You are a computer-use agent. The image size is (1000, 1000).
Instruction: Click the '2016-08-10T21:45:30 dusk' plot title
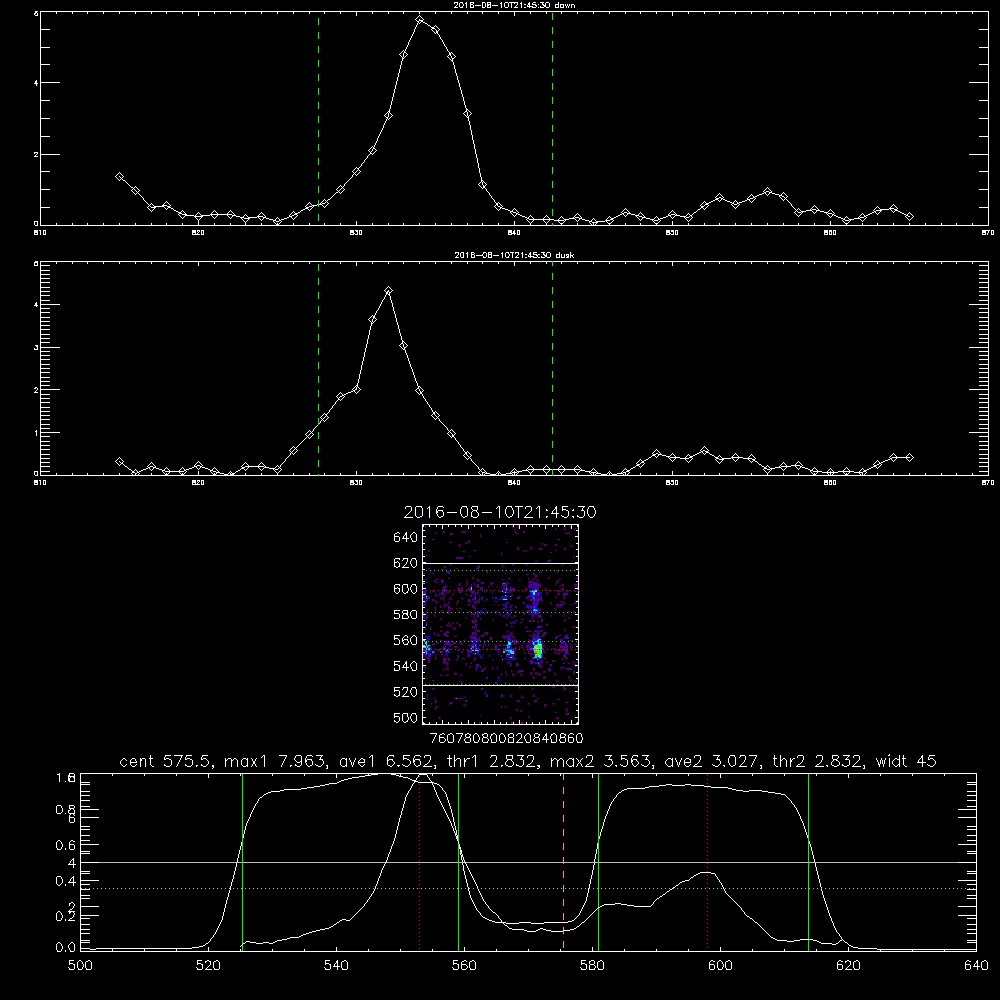[514, 255]
